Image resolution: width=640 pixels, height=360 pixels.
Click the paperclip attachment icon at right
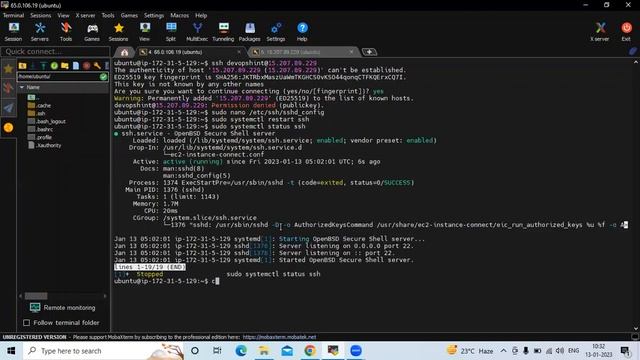[x=633, y=51]
